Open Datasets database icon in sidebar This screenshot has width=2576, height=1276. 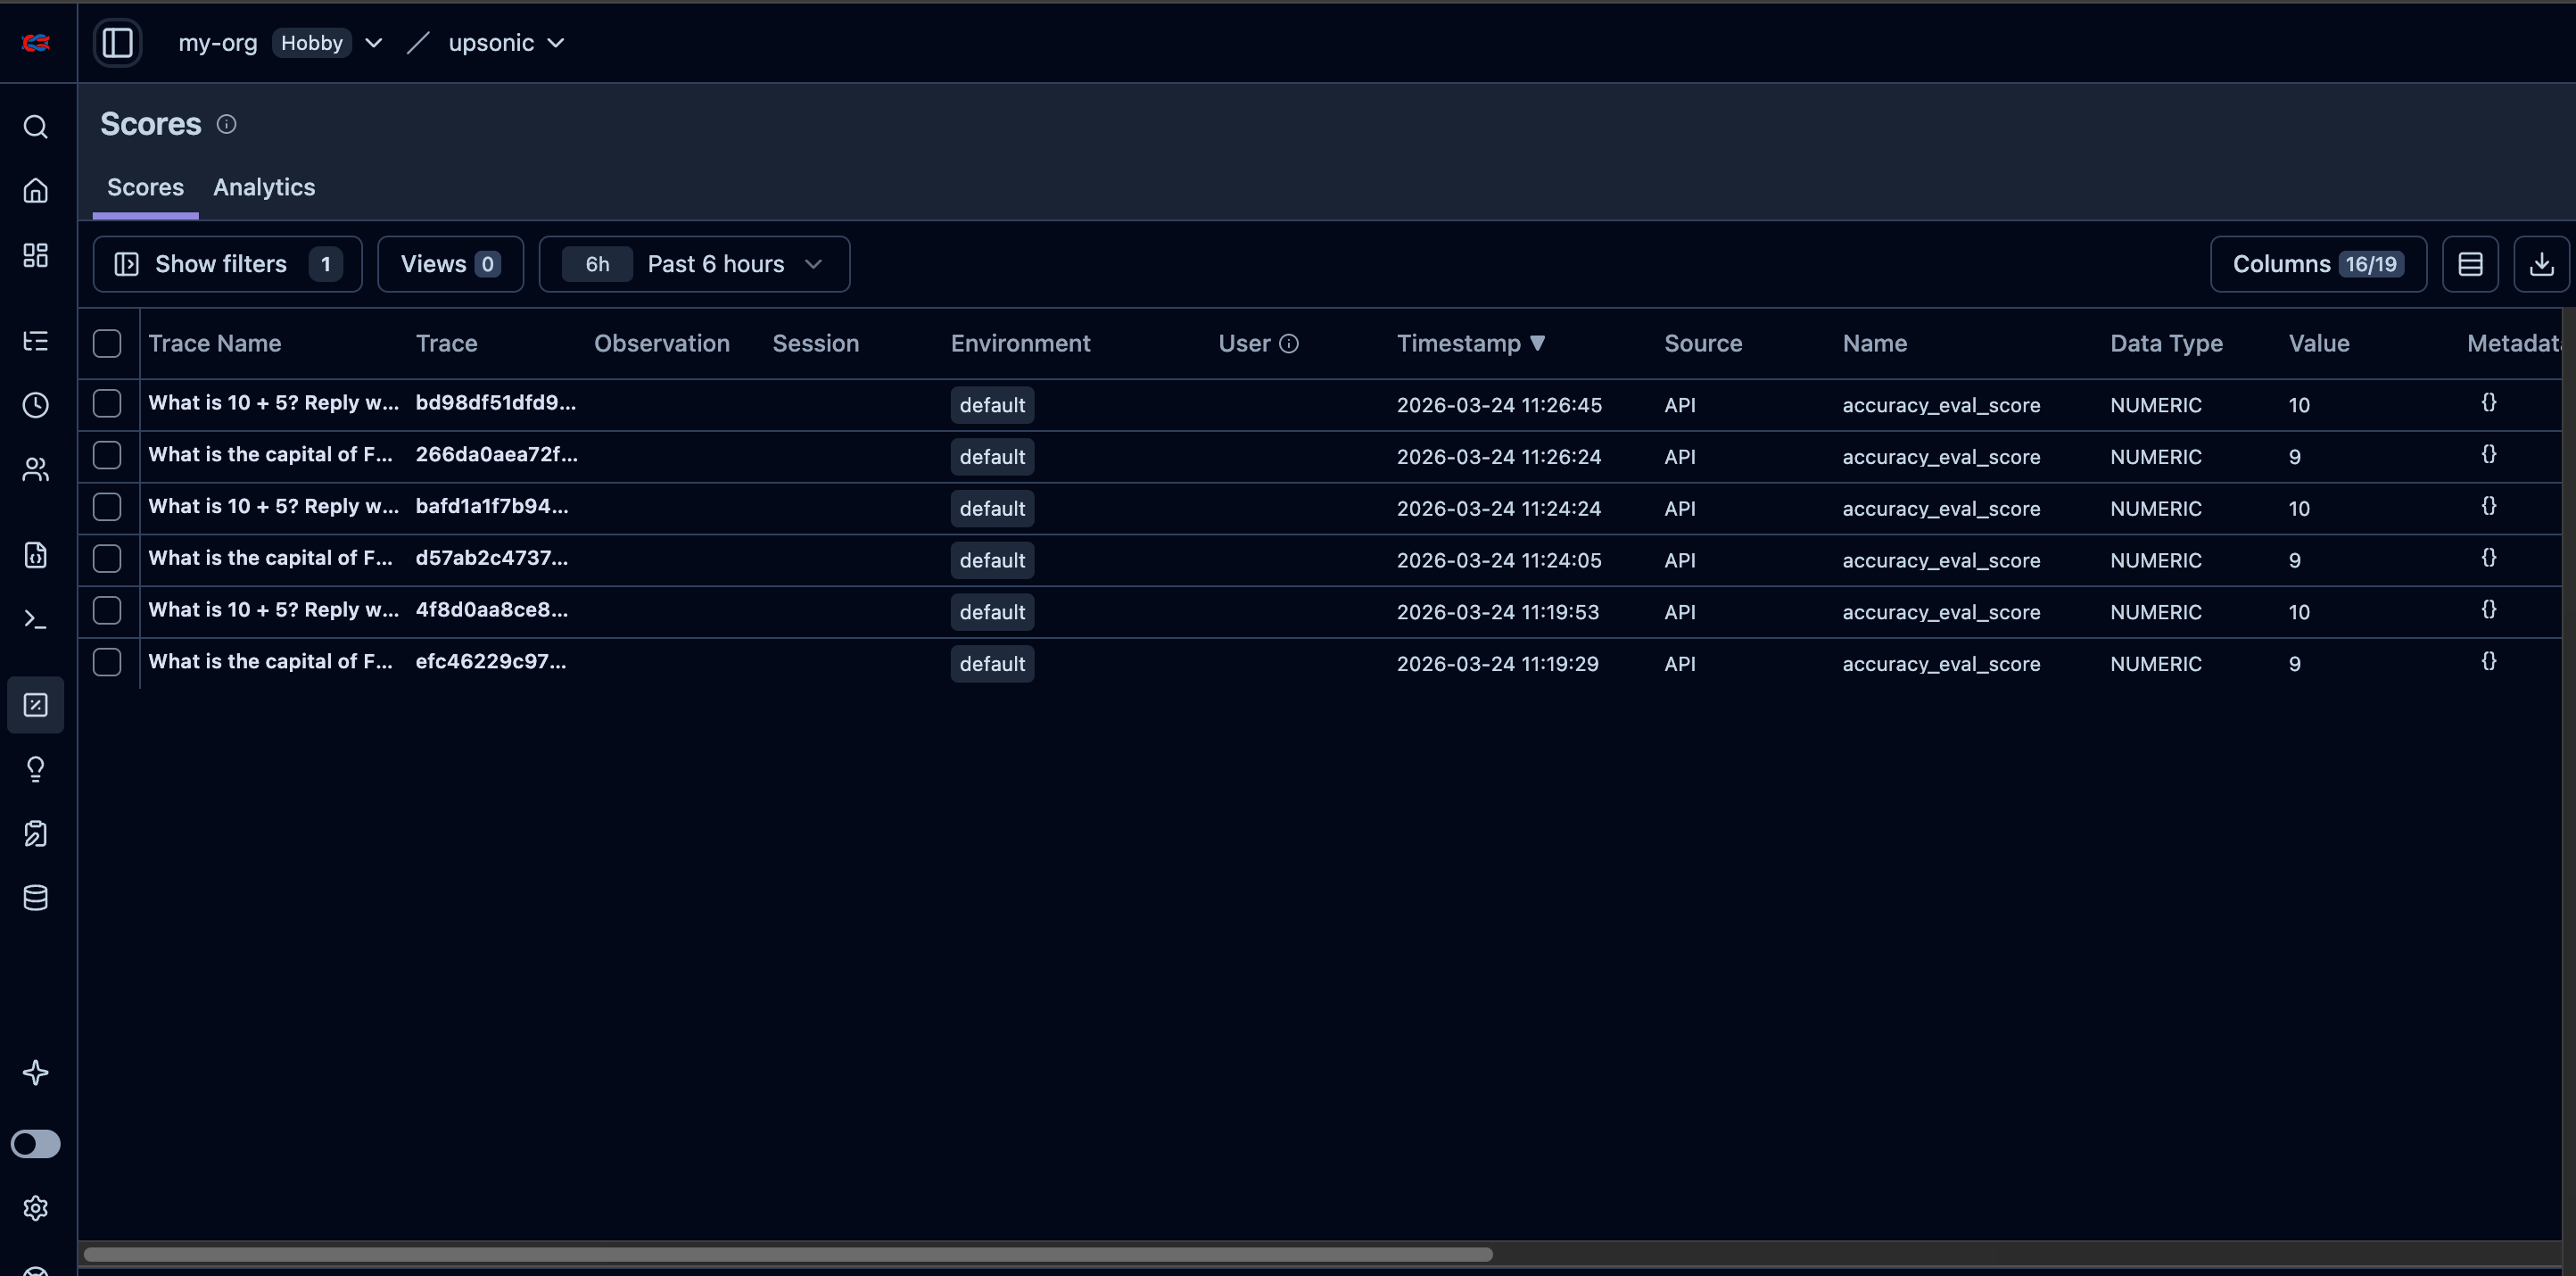pyautogui.click(x=36, y=898)
